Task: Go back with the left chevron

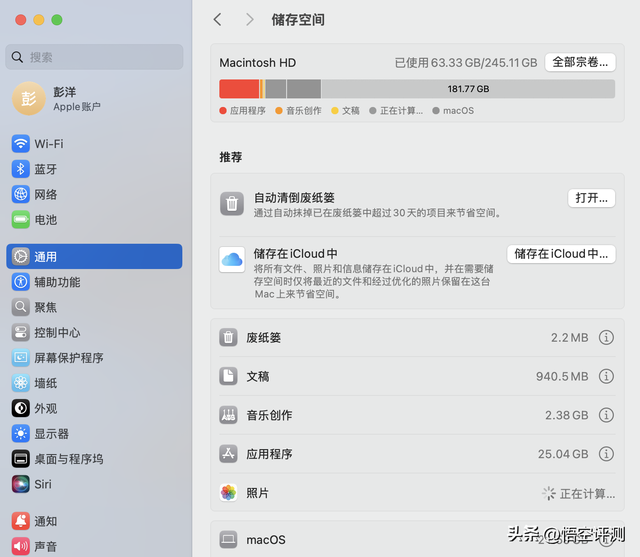Action: pos(218,20)
